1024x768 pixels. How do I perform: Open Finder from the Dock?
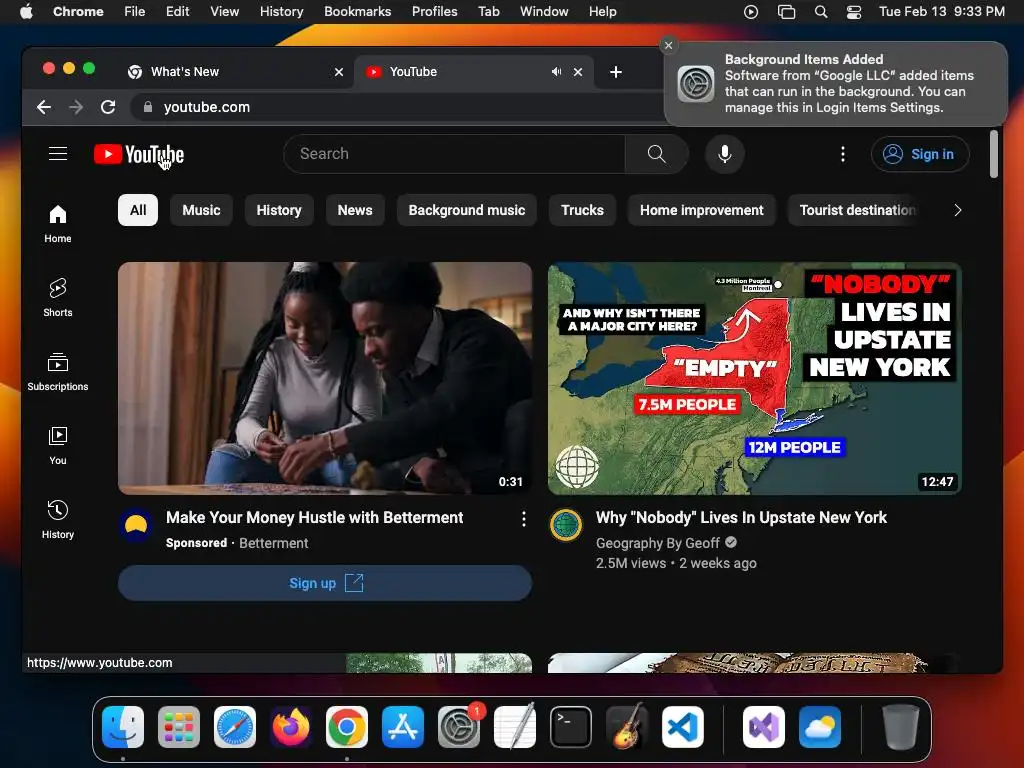[123, 727]
